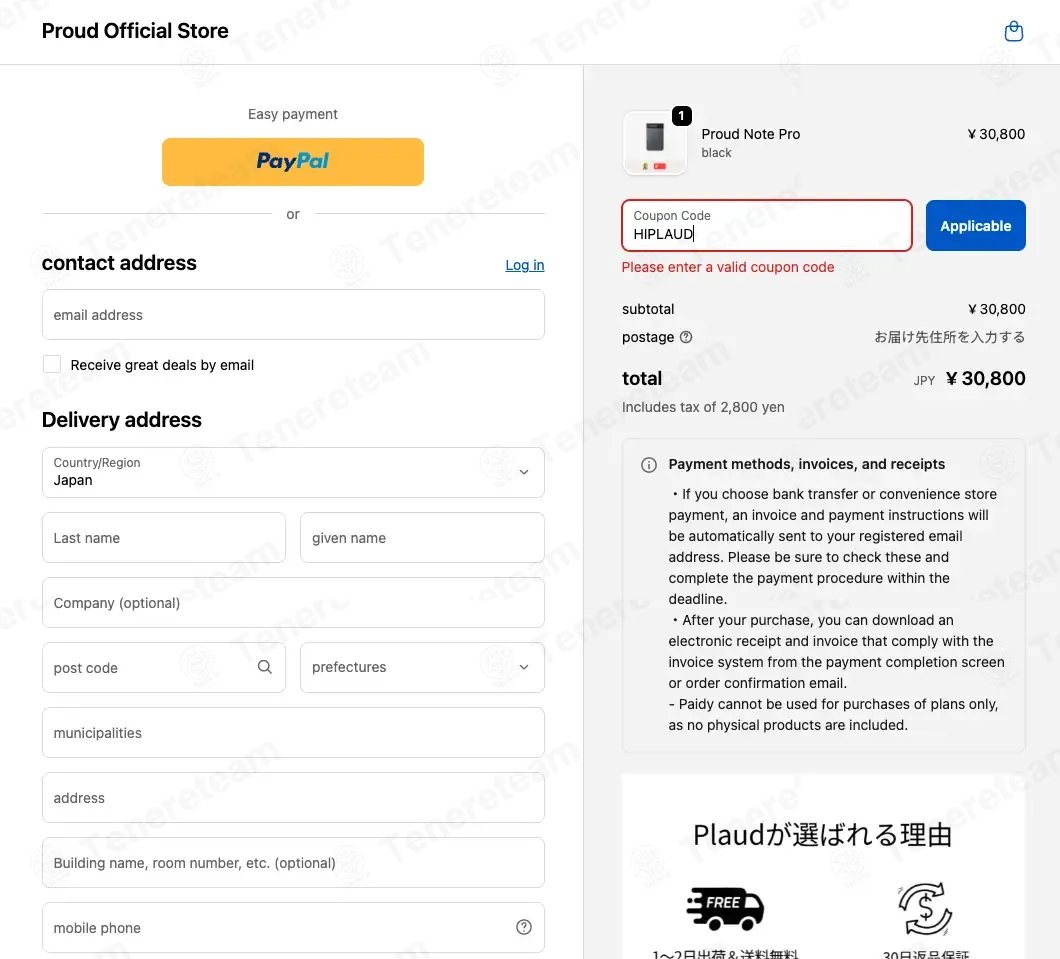Screen dimensions: 1060x959
Task: Click the payment methods info icon
Action: (x=648, y=465)
